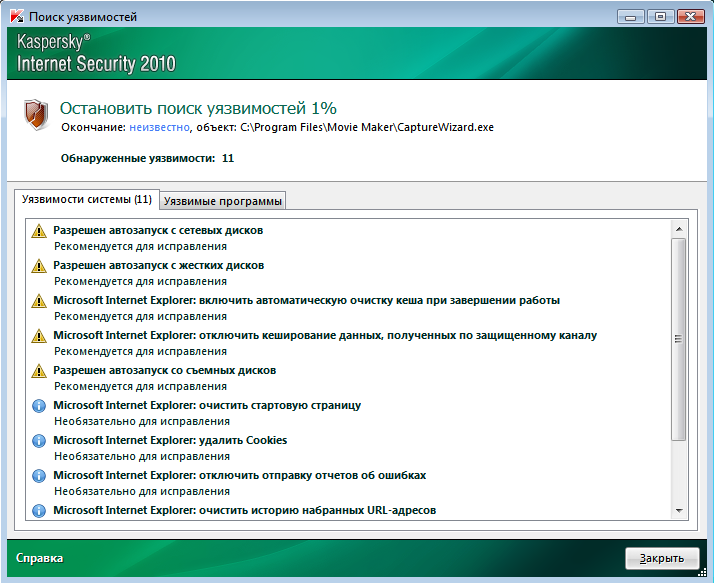The width and height of the screenshot is (714, 583).
Task: Switch to 'Уязвимости системы (11)' tab
Action: 87,199
